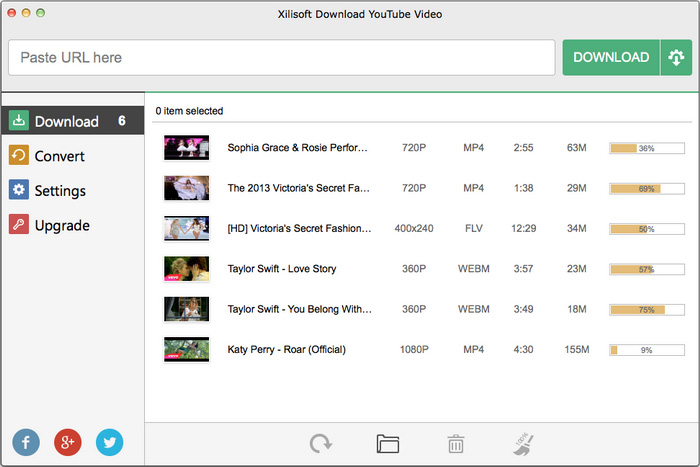Click the 36% download progress bar
This screenshot has width=700, height=467.
point(647,148)
